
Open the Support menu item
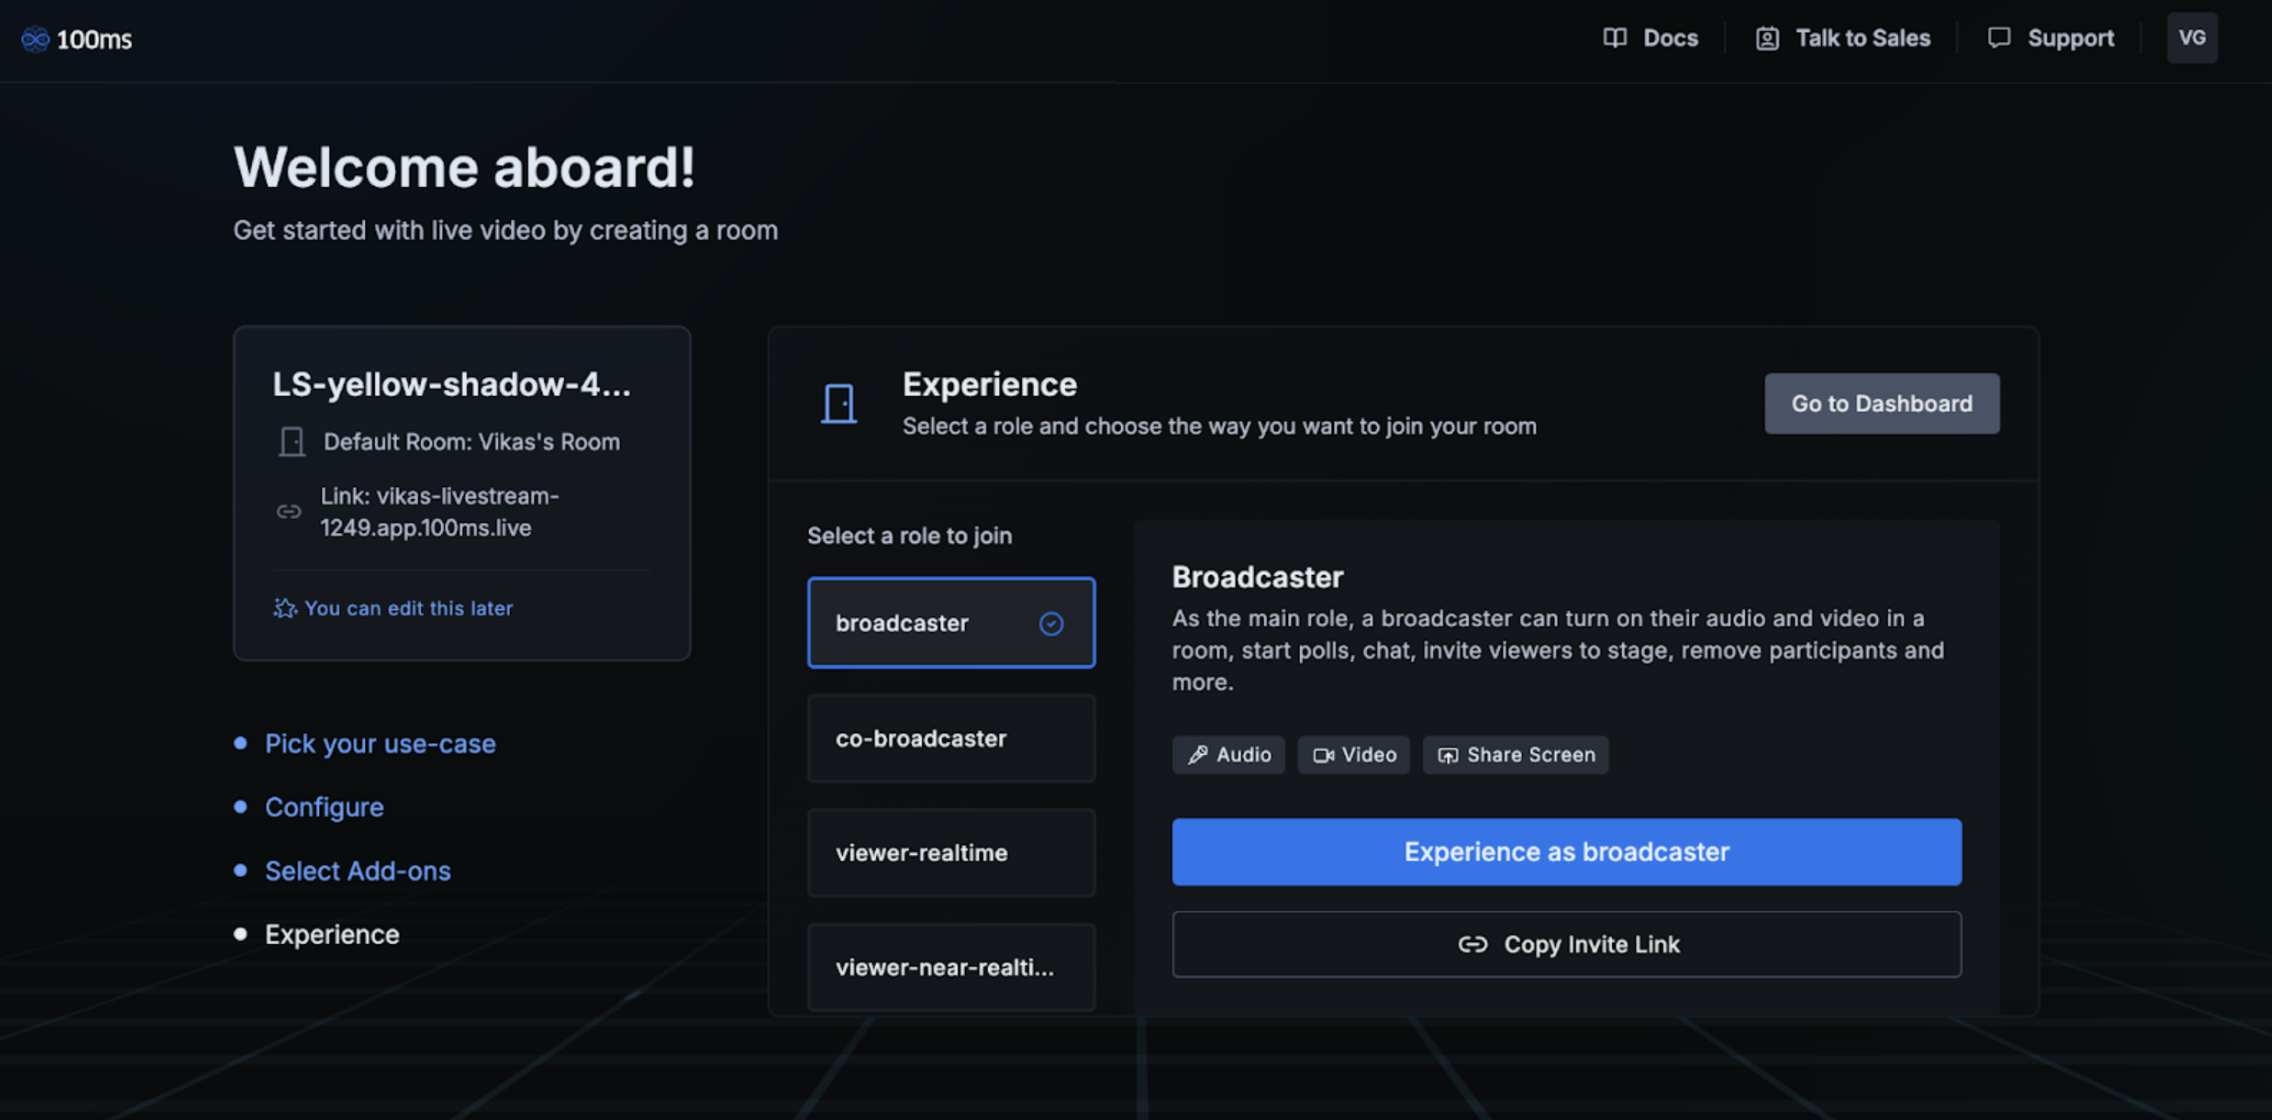tap(2050, 38)
